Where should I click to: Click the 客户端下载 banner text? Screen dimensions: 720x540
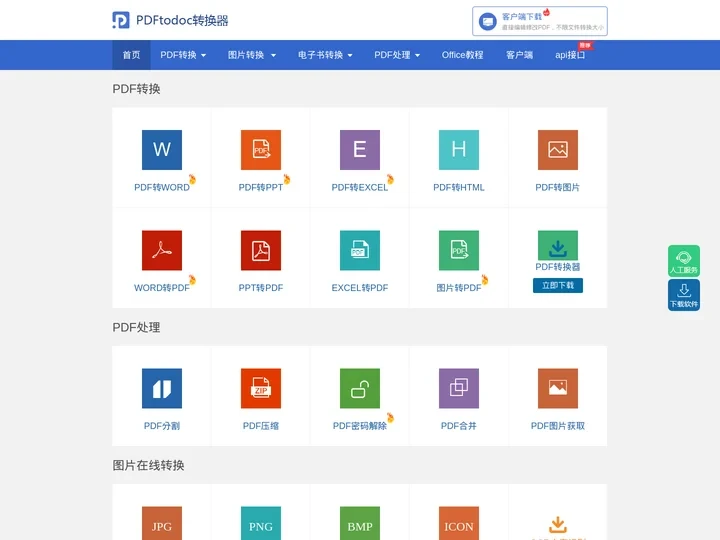pos(522,17)
